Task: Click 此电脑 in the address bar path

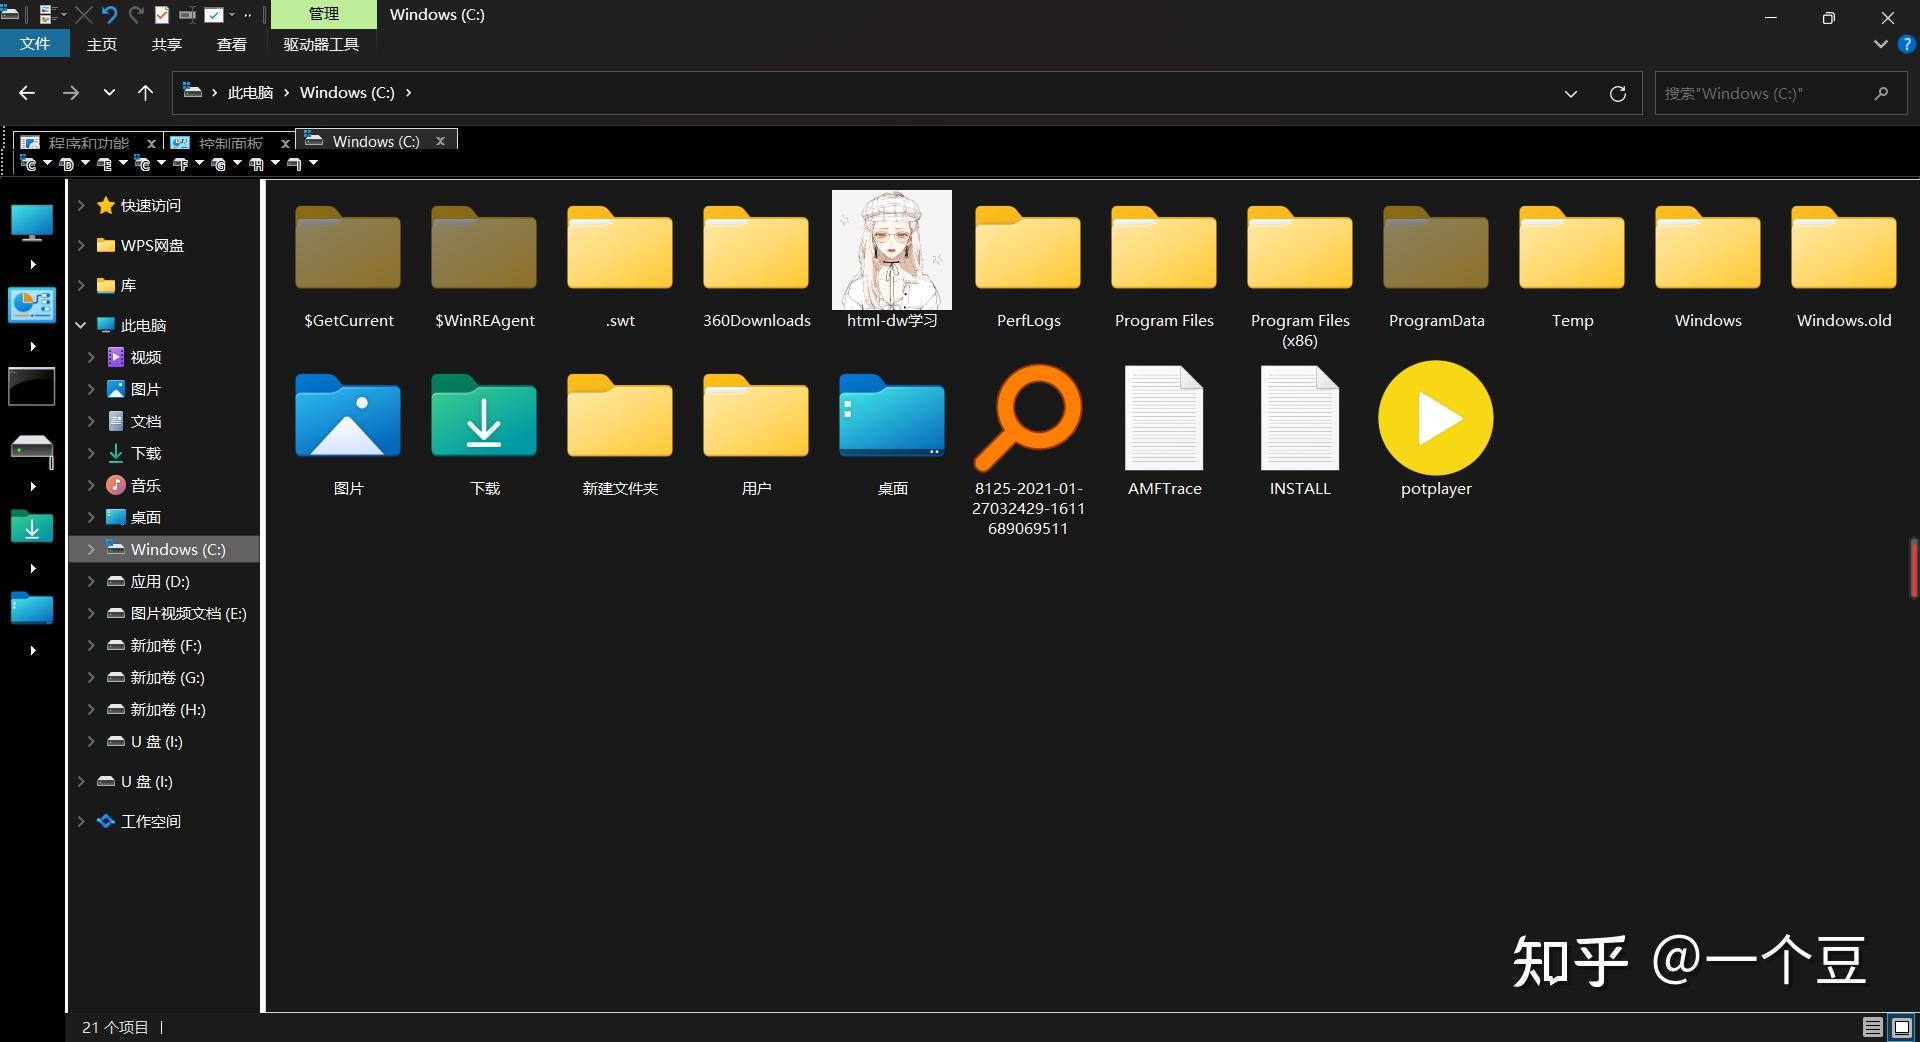Action: tap(250, 93)
